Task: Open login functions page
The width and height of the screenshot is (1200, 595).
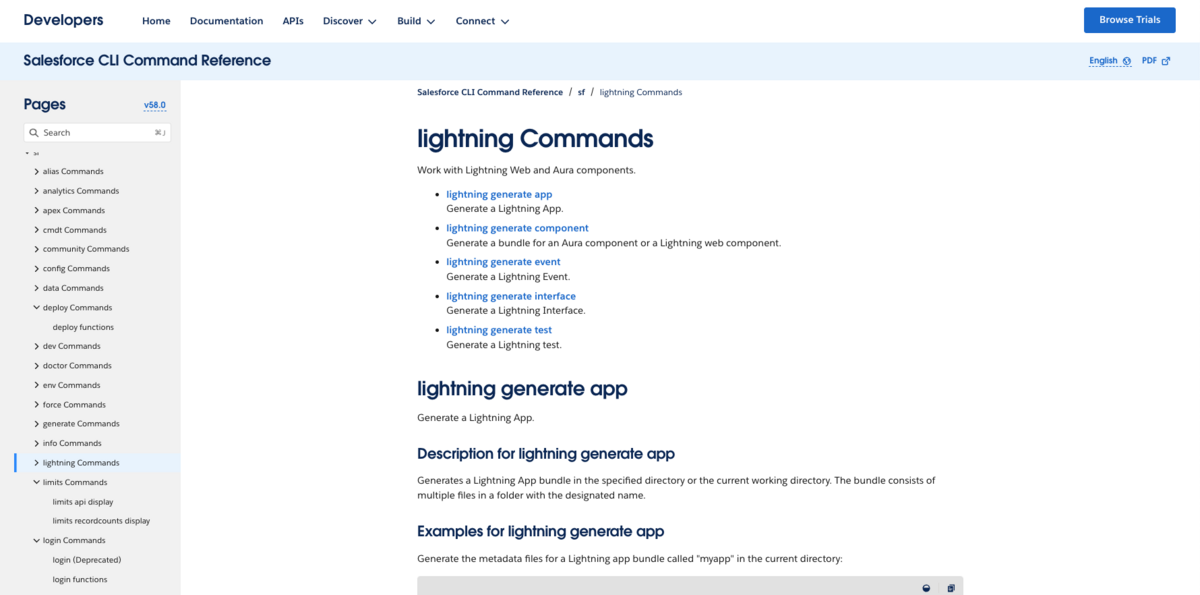Action: [80, 580]
